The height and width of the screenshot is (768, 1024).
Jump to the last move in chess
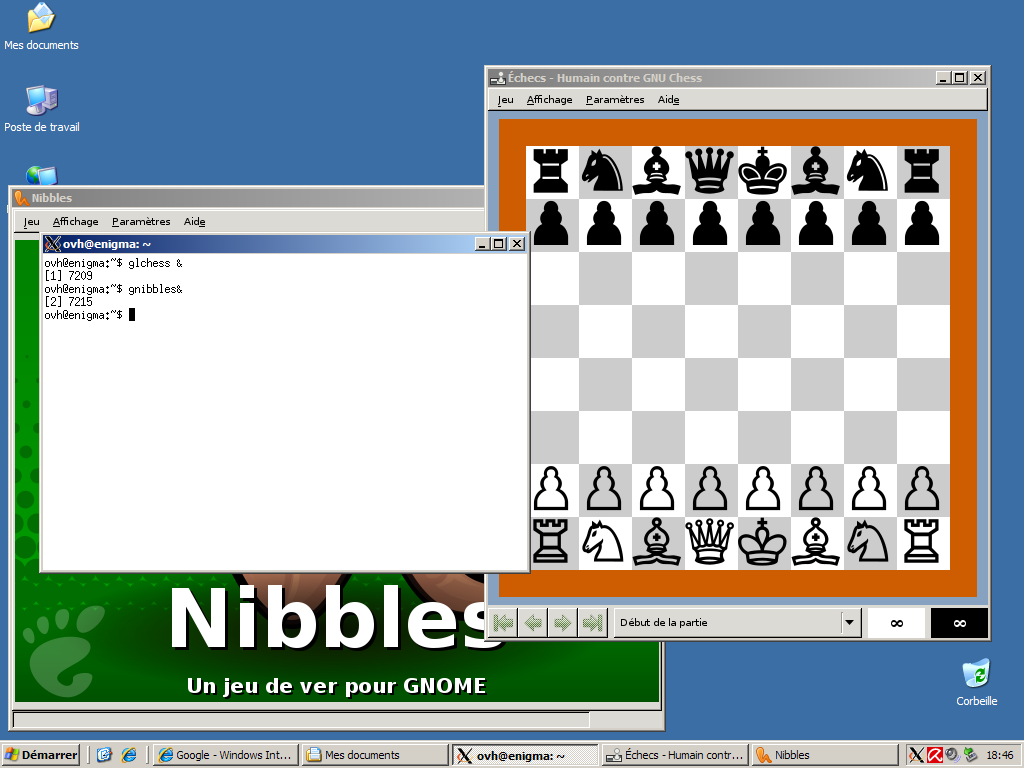(x=593, y=623)
